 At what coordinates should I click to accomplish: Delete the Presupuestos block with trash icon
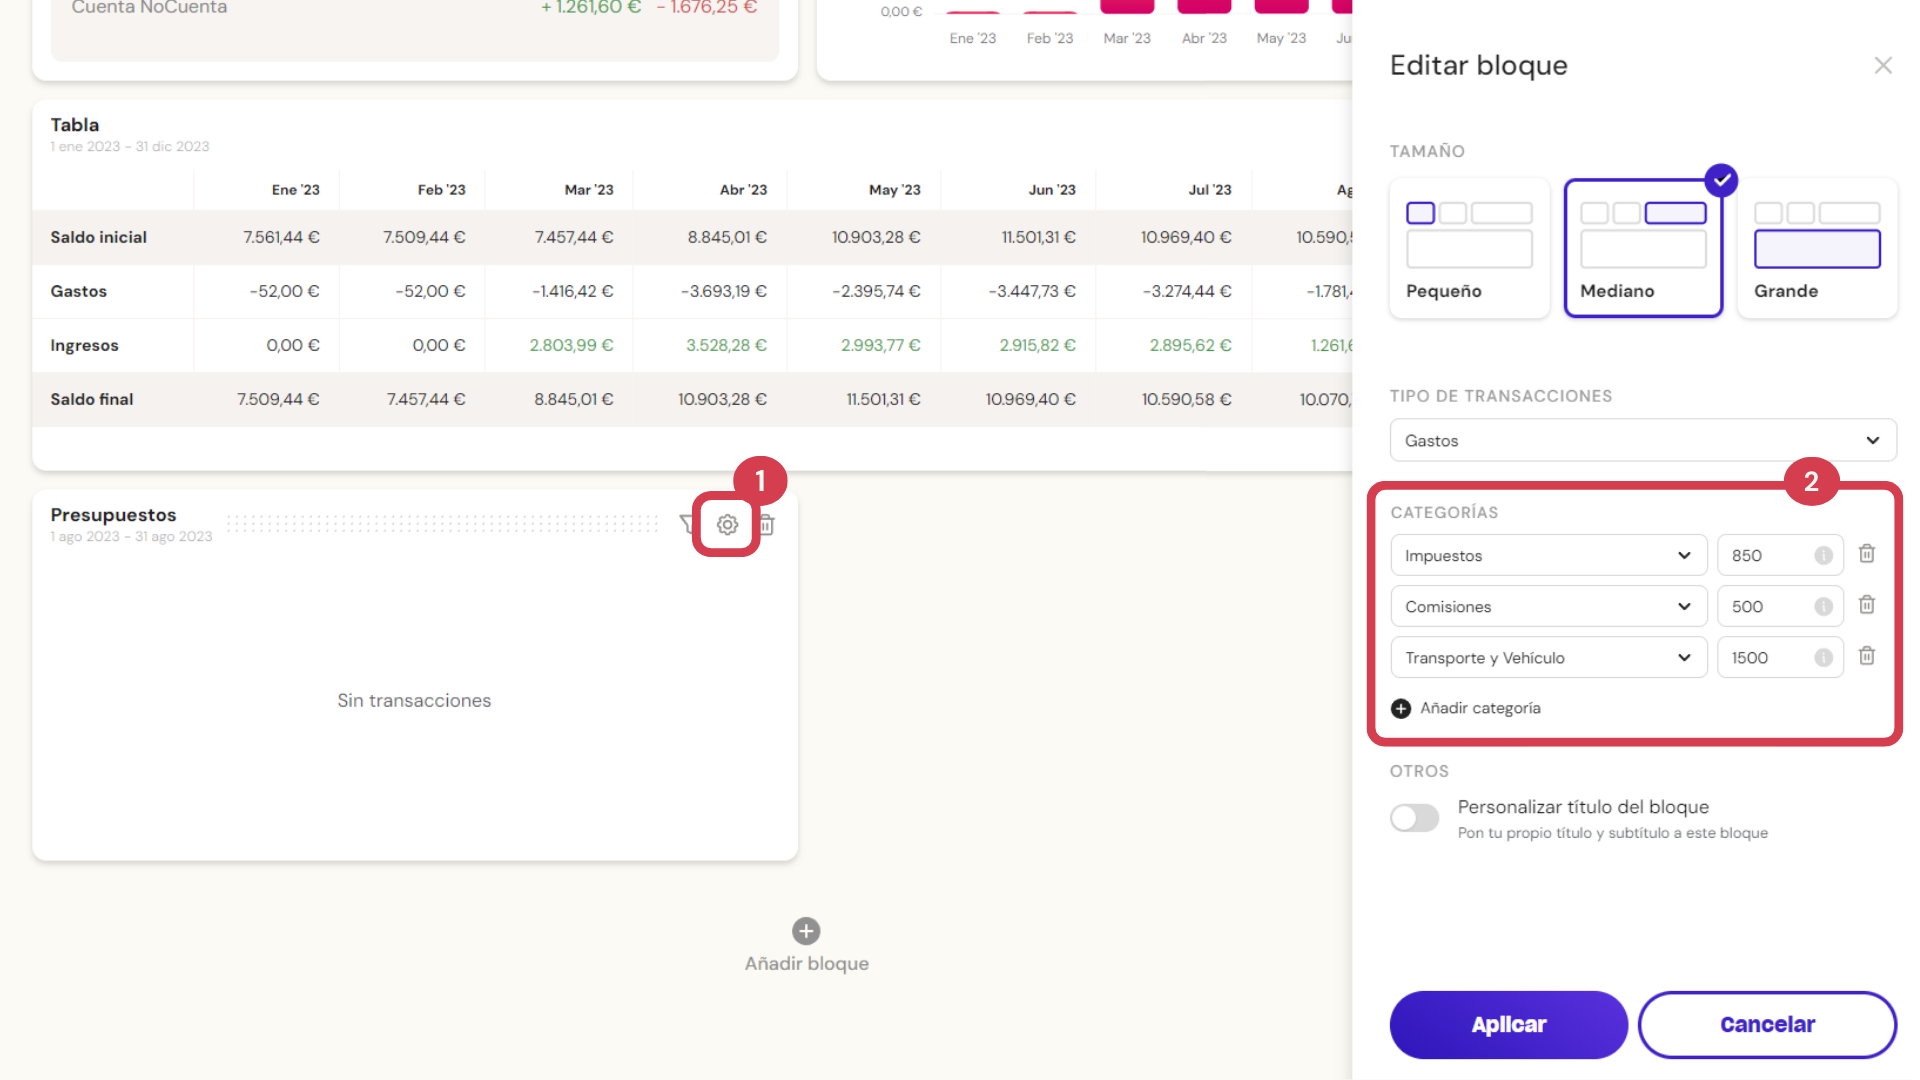point(767,524)
